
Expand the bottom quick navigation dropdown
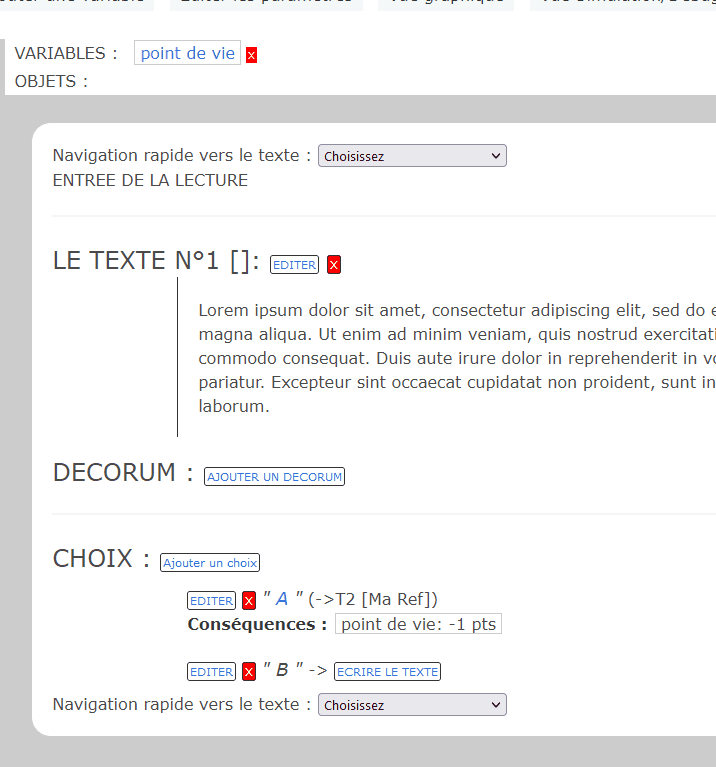[412, 705]
